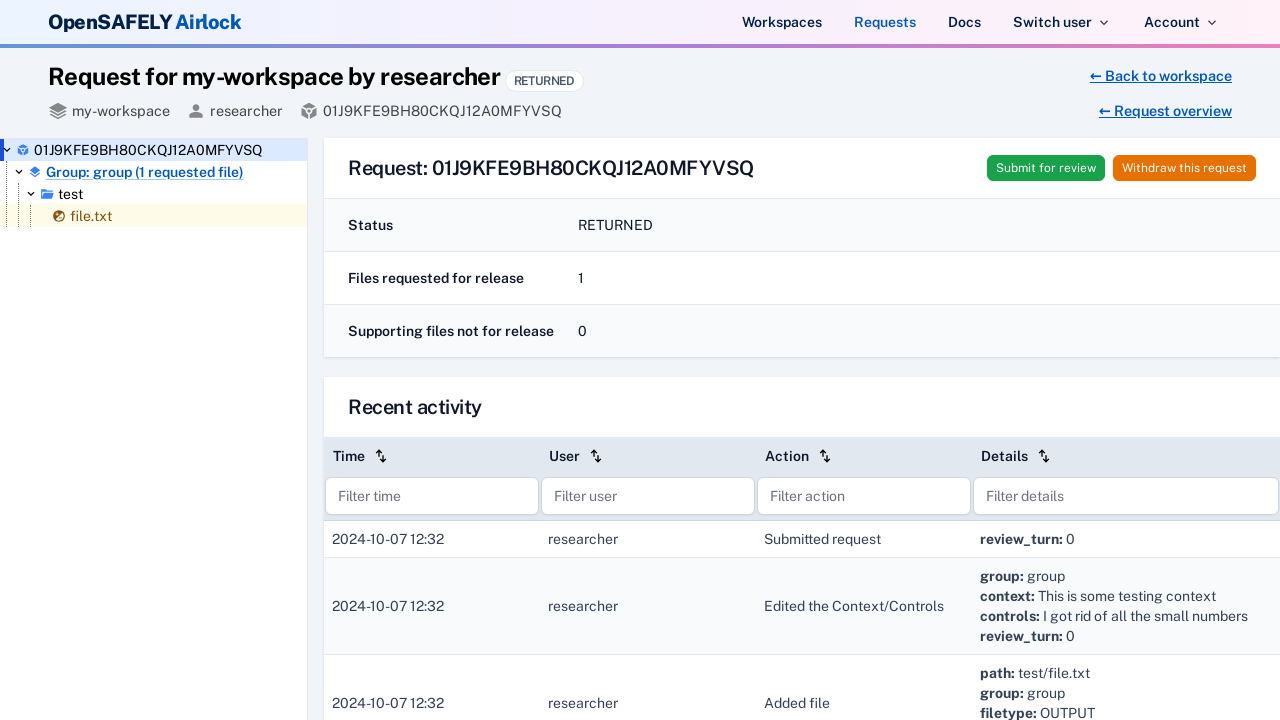
Task: Sort the activity table by Time
Action: pos(381,455)
